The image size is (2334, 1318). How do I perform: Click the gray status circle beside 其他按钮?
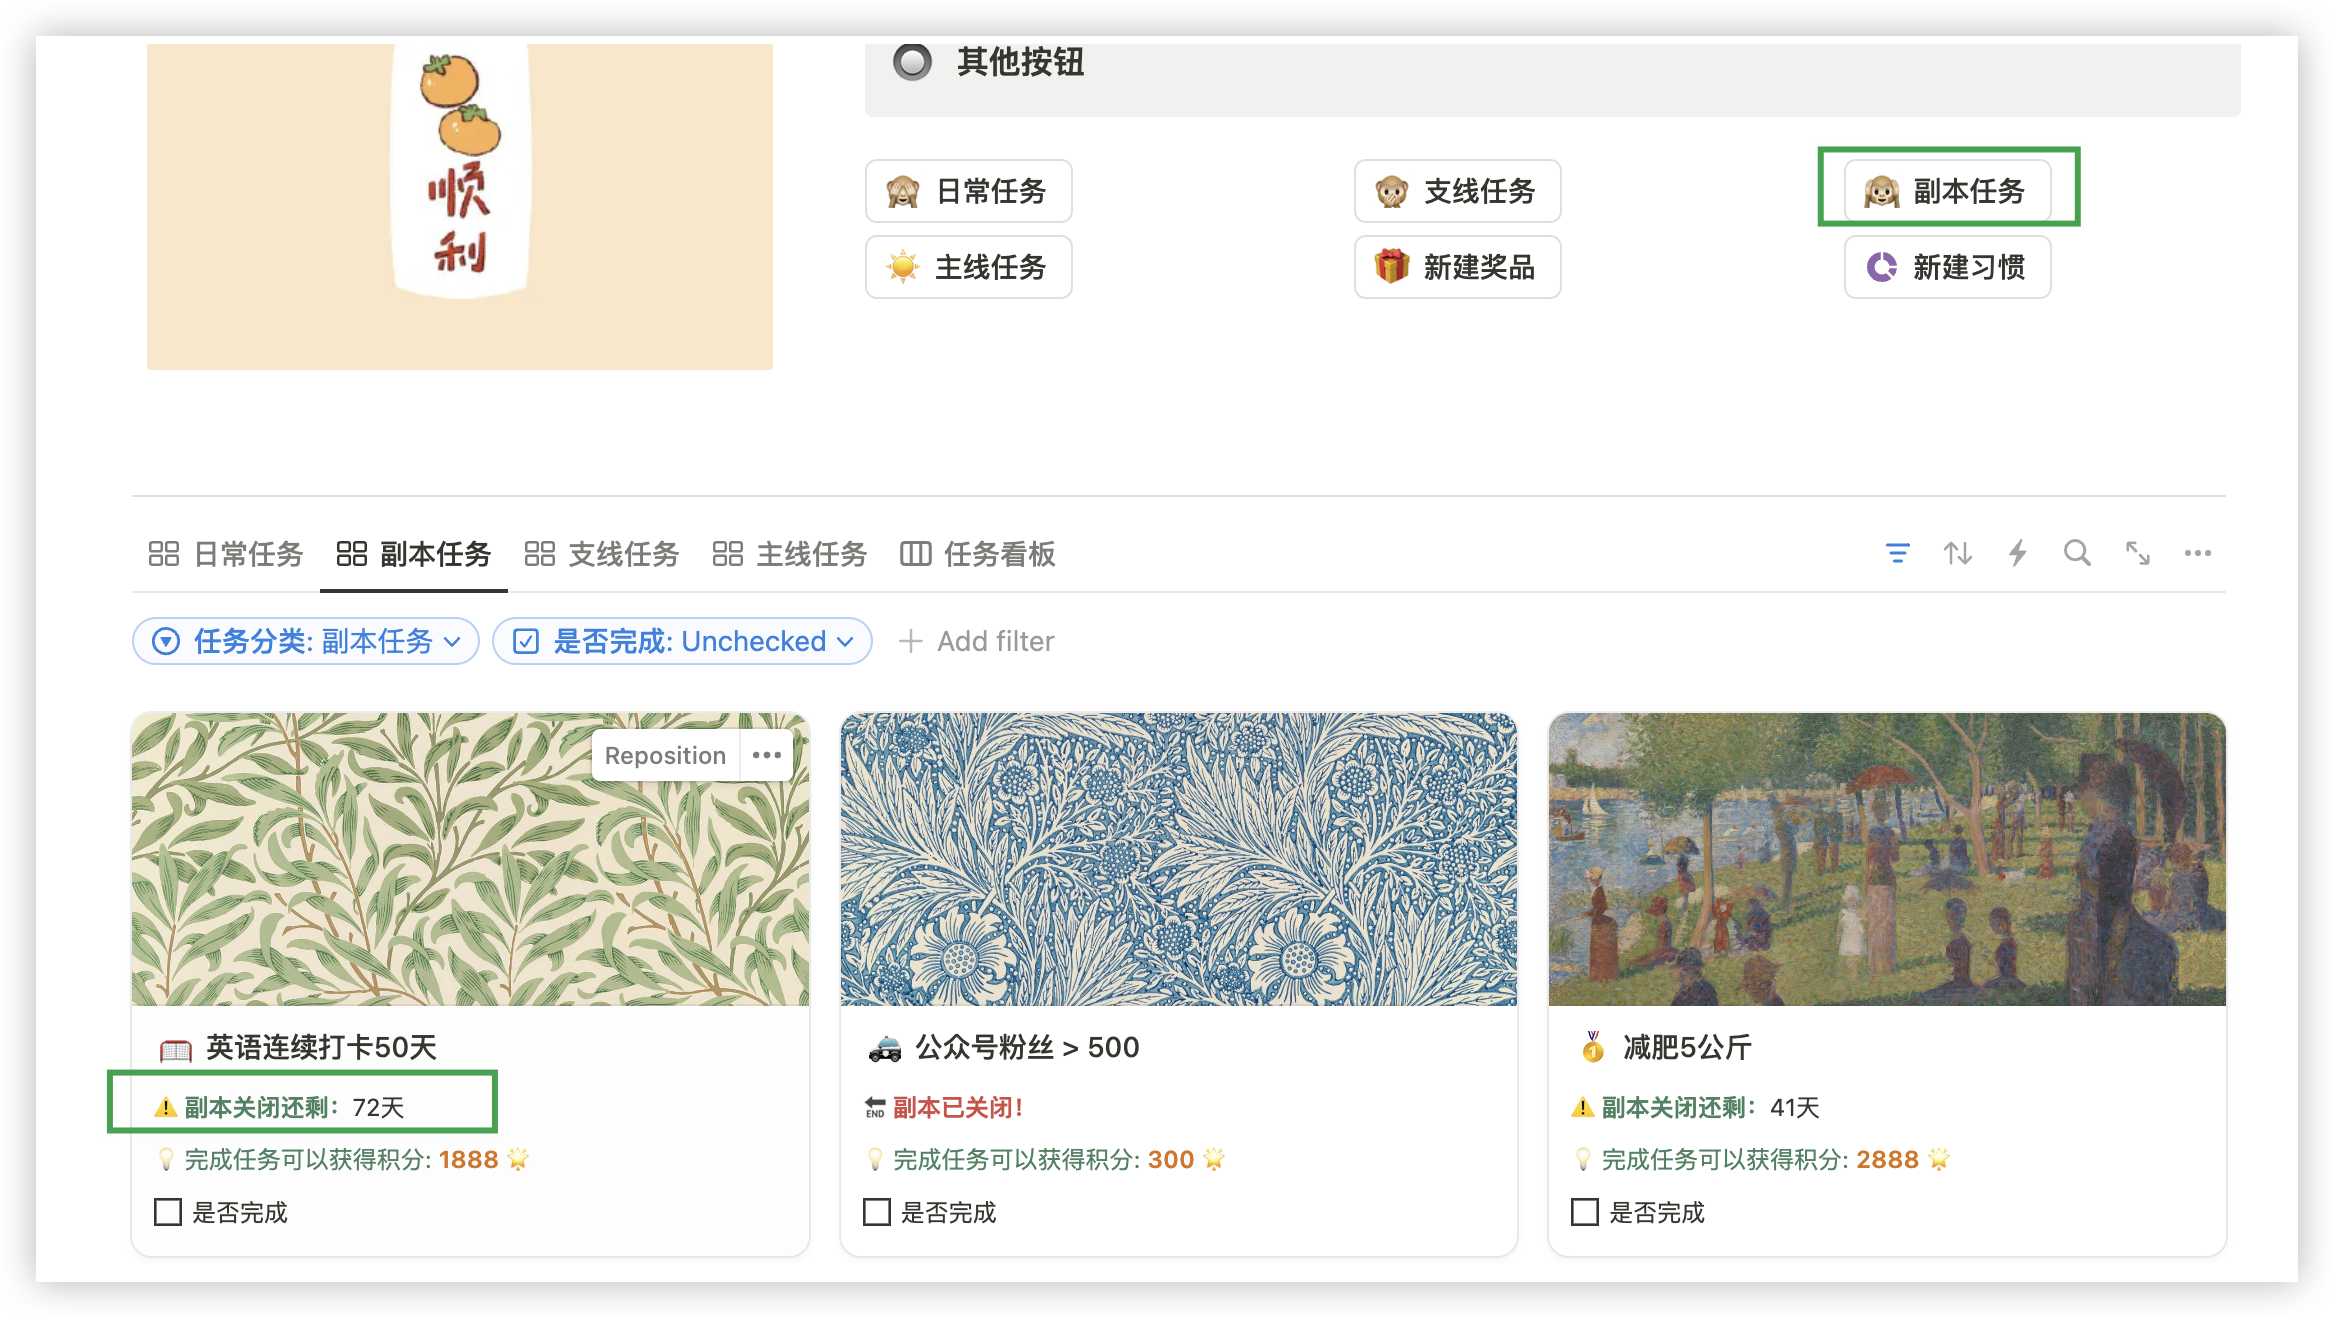coord(911,63)
